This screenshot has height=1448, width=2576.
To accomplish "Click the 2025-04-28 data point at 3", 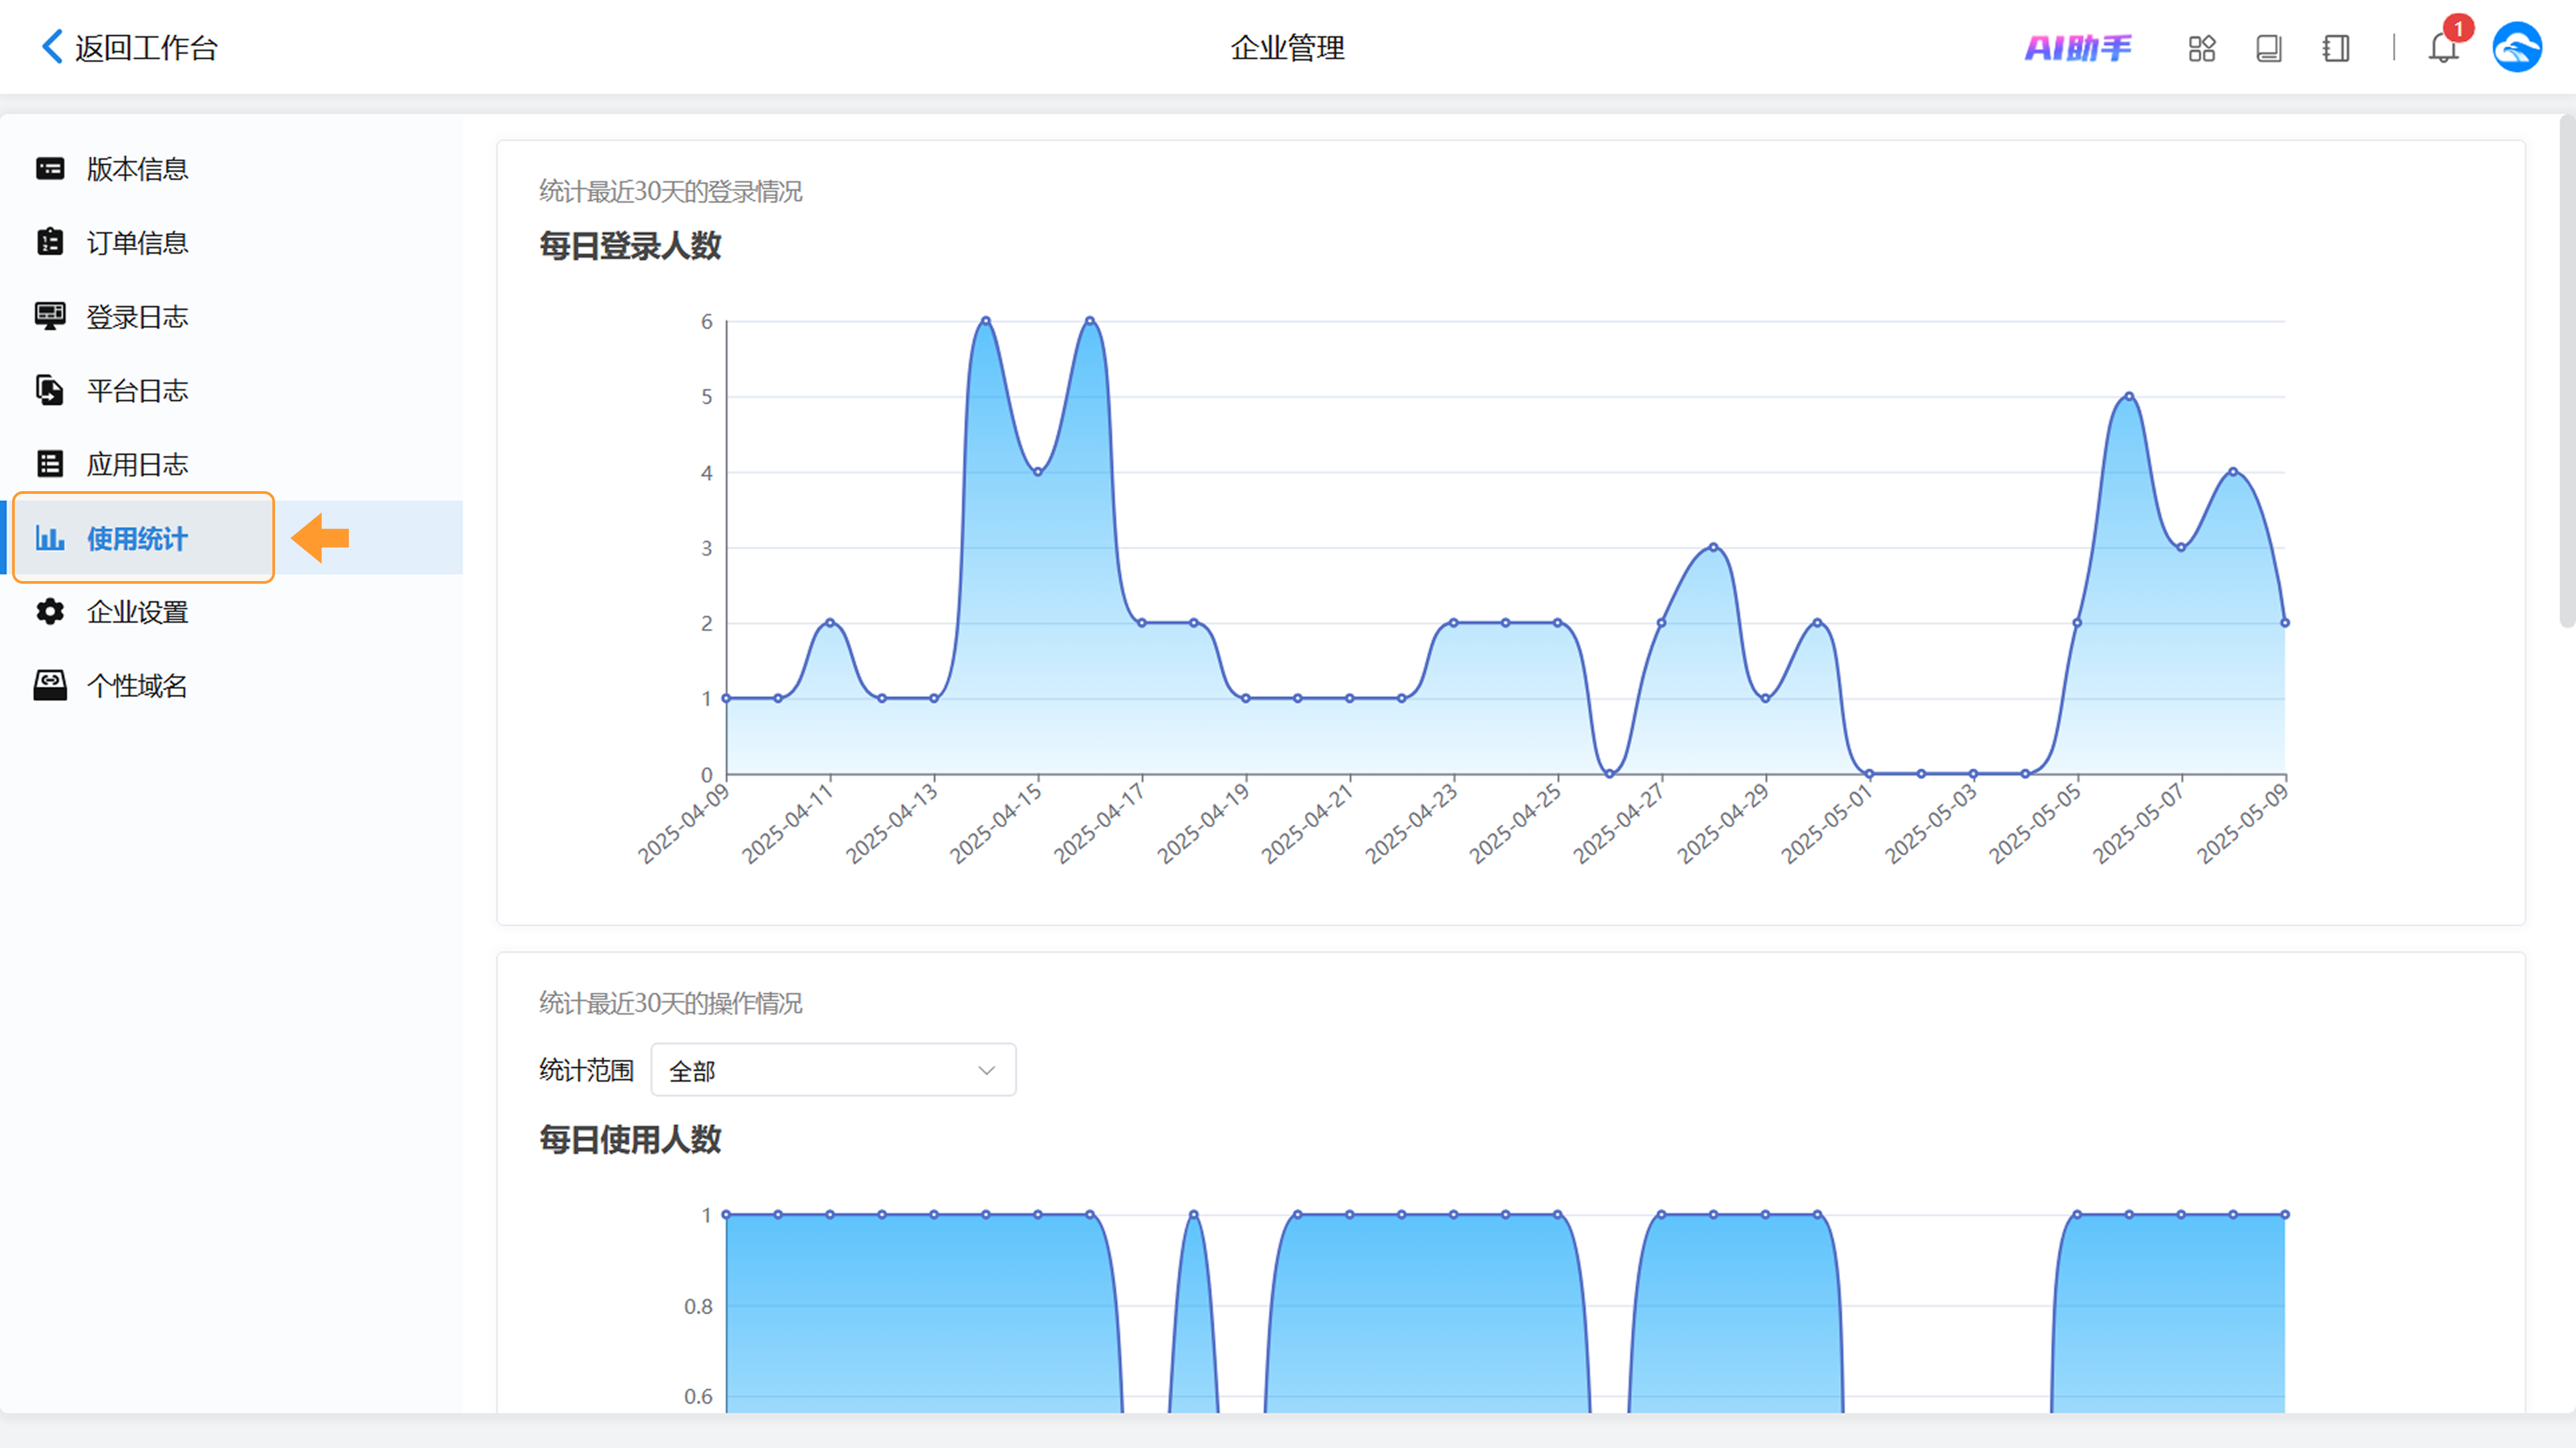I will coord(1713,547).
